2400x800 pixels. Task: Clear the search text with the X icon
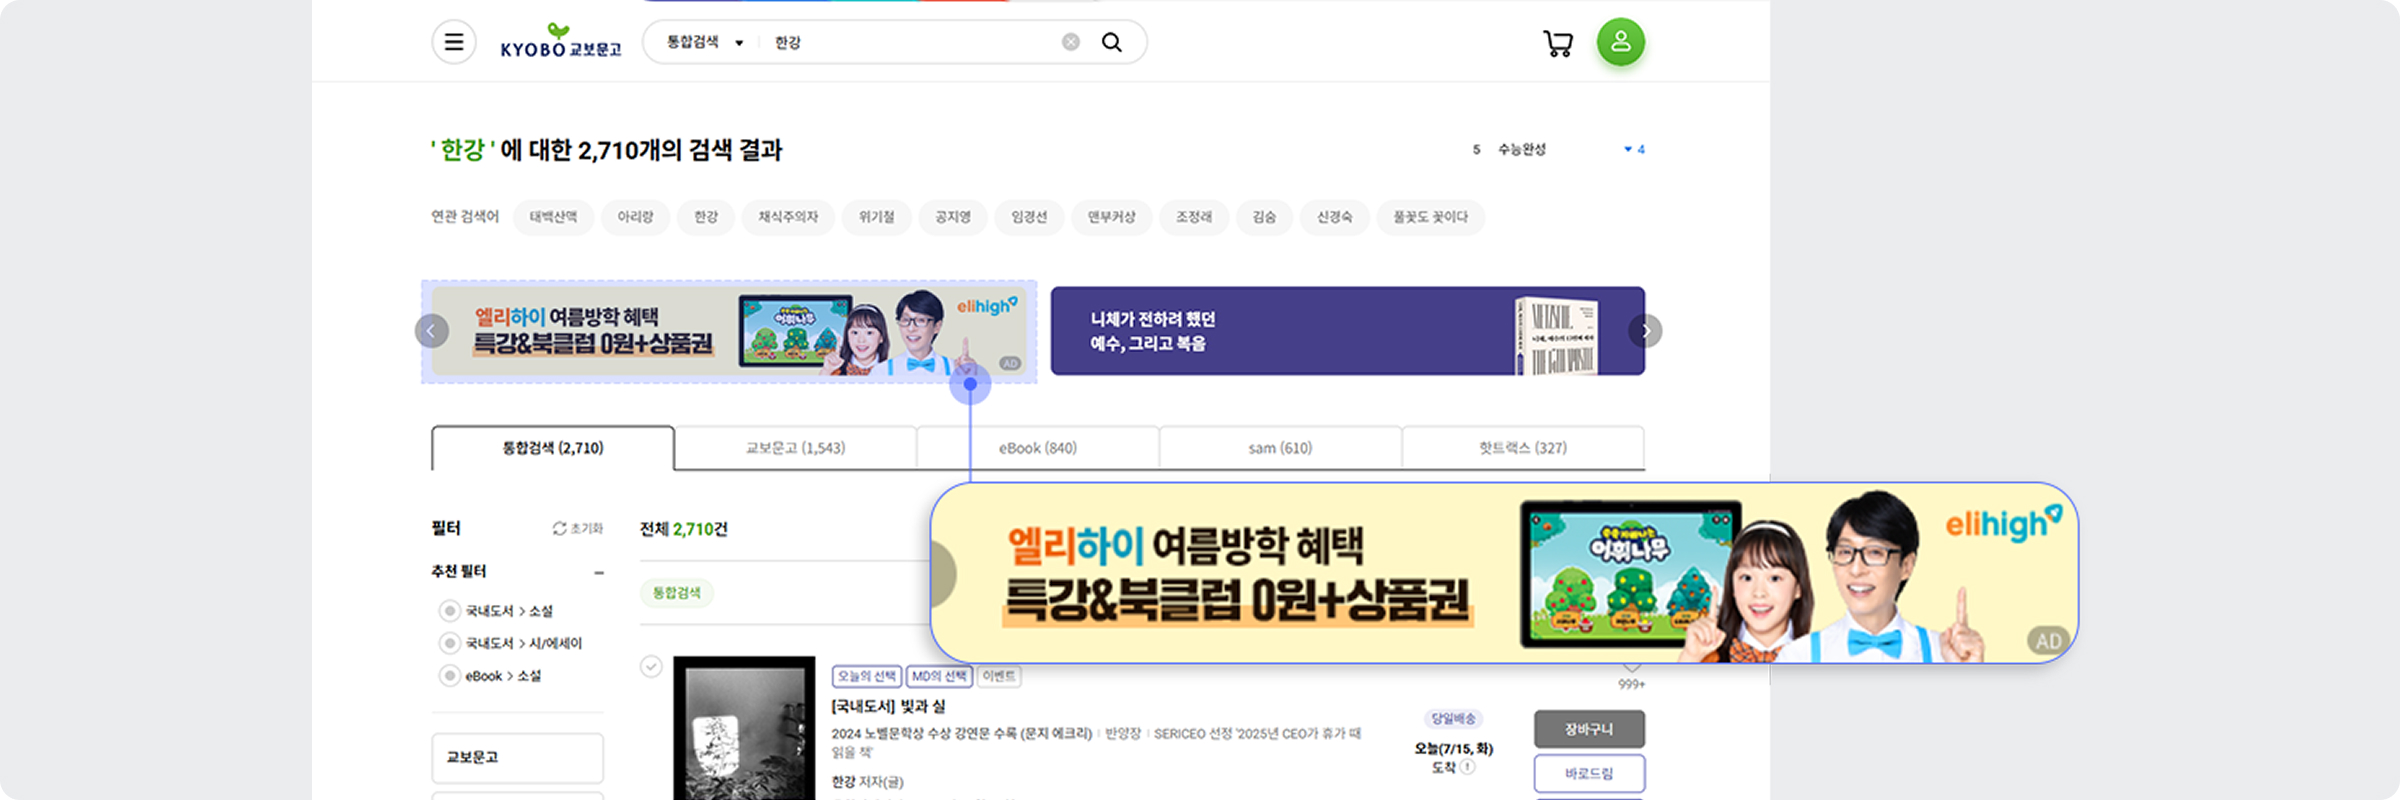[1071, 42]
